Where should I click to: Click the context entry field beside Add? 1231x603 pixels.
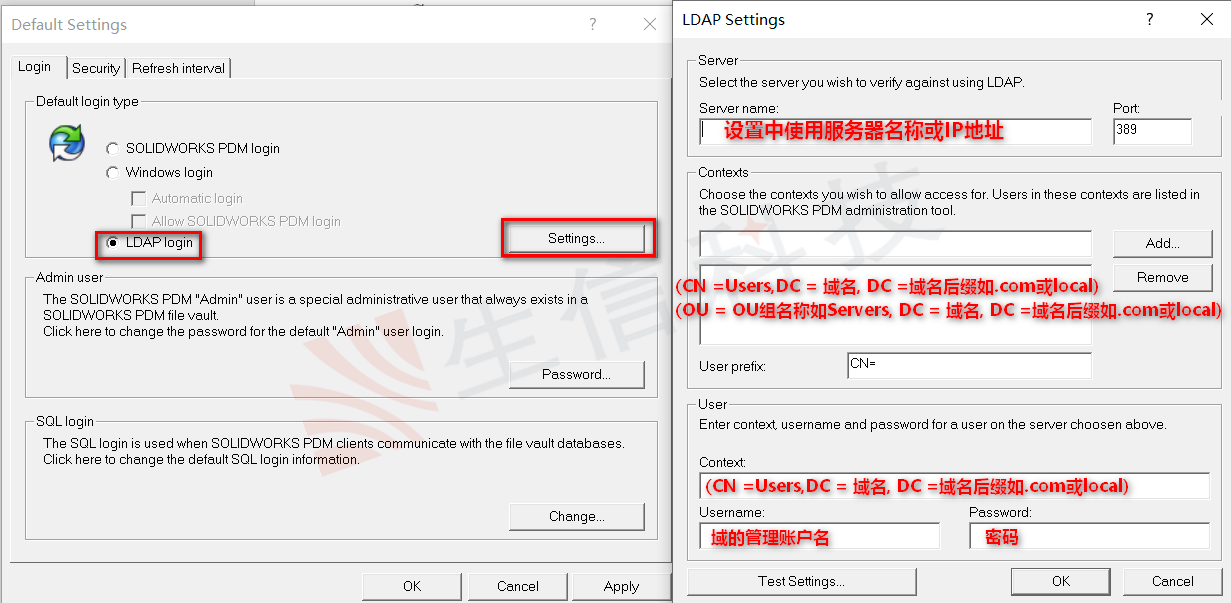click(x=895, y=243)
